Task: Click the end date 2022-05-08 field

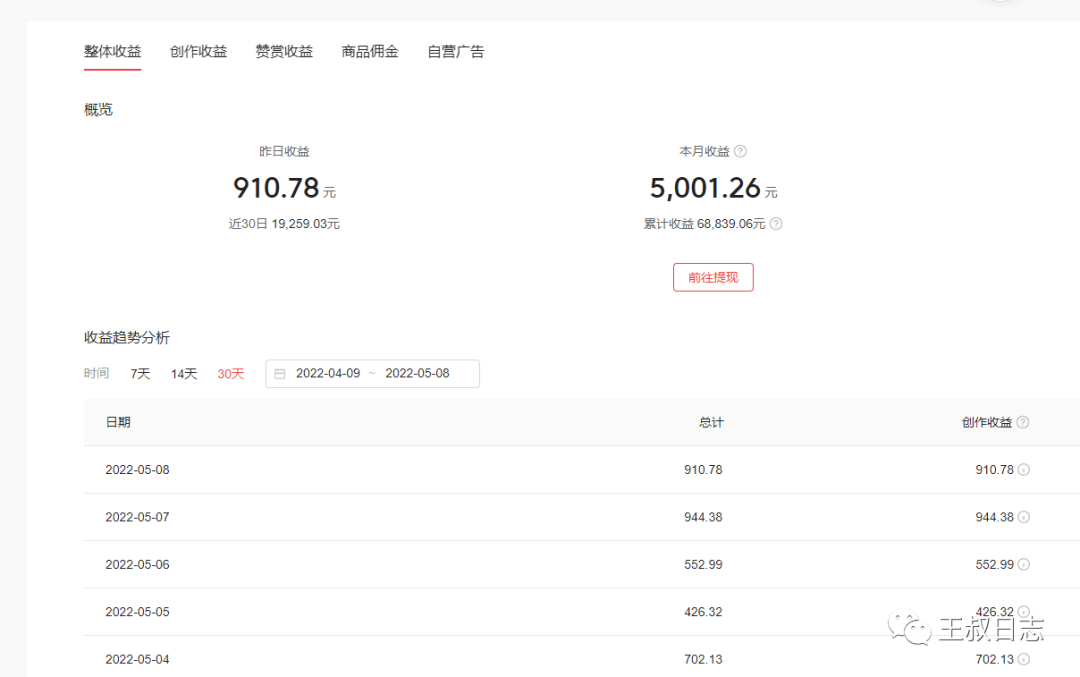Action: point(417,373)
